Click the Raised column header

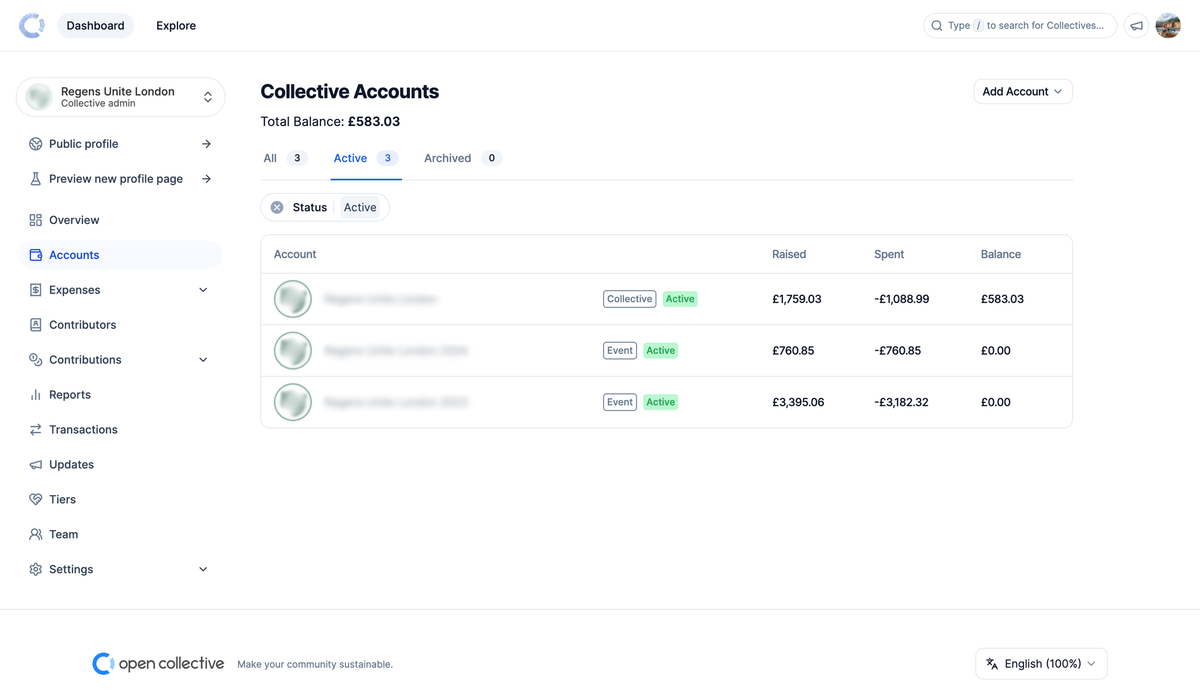(789, 255)
